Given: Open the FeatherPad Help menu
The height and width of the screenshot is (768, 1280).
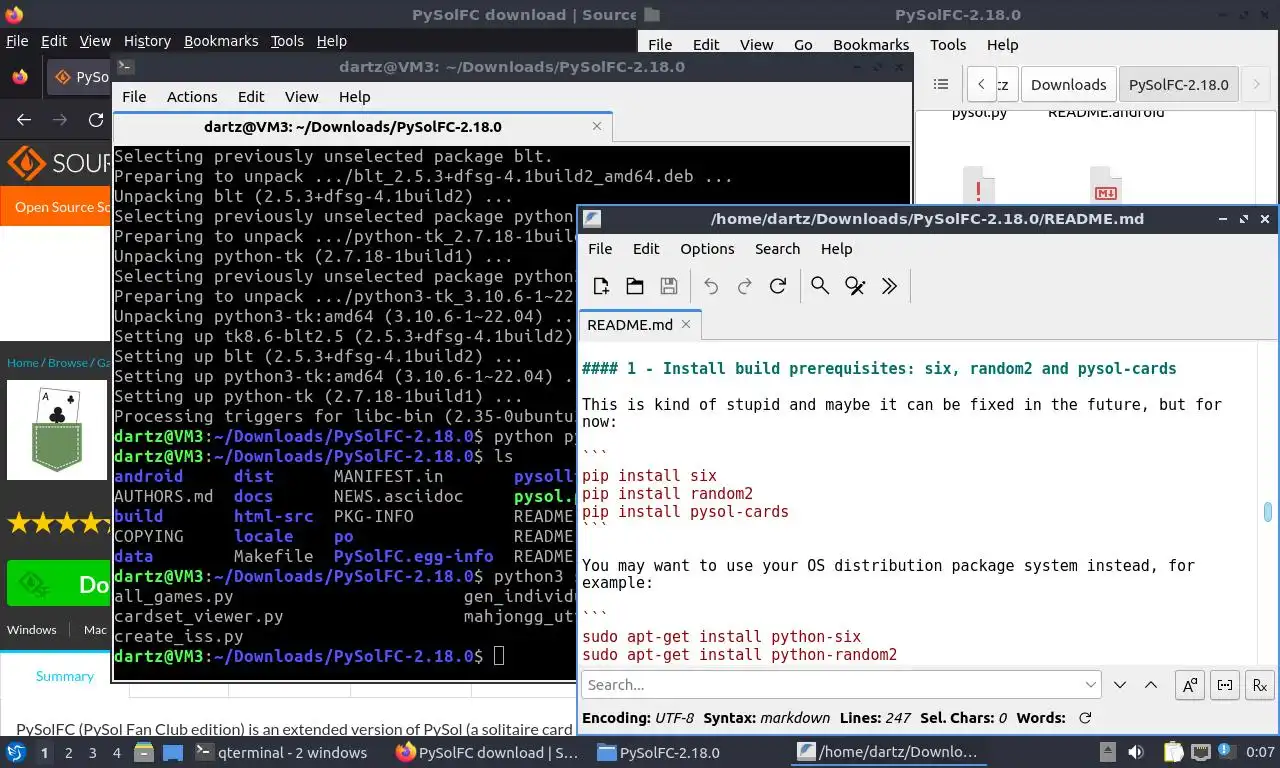Looking at the screenshot, I should pyautogui.click(x=836, y=249).
